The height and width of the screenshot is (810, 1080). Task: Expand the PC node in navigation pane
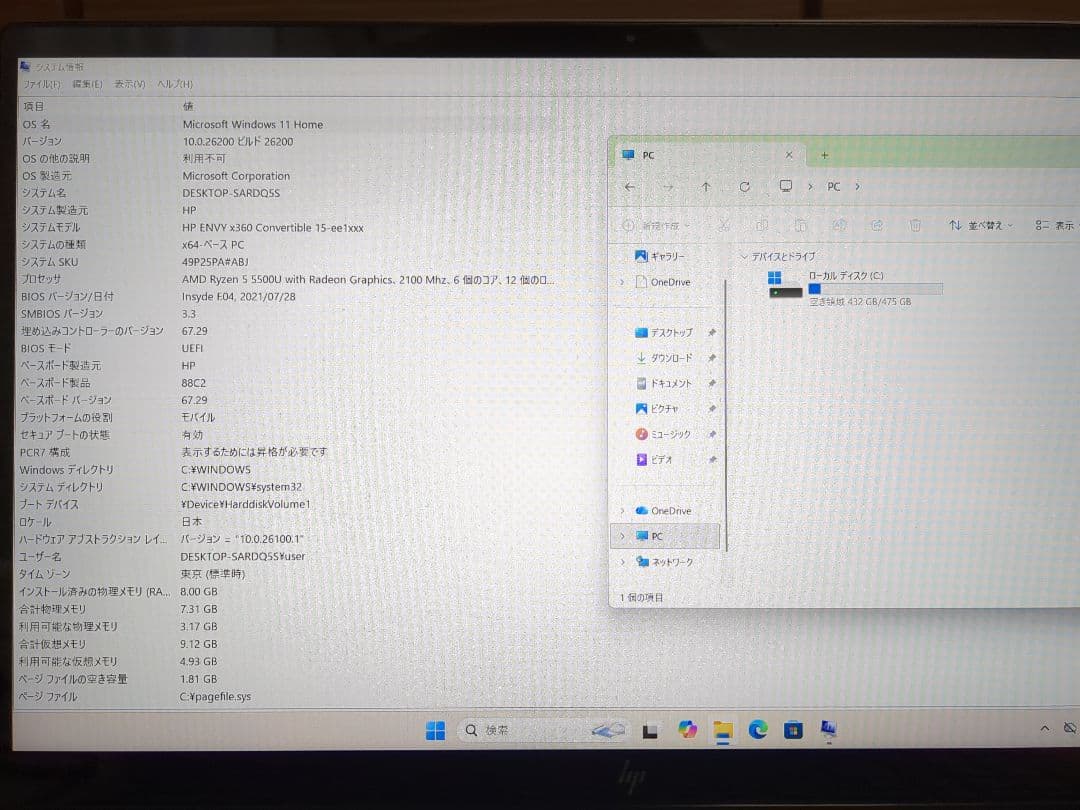tap(622, 536)
